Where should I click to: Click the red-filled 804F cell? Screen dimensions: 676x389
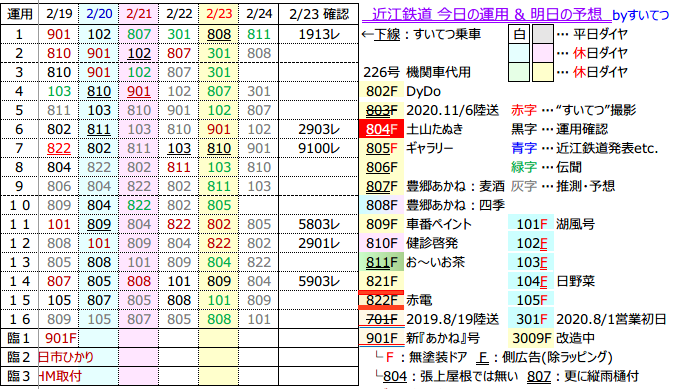coord(382,129)
